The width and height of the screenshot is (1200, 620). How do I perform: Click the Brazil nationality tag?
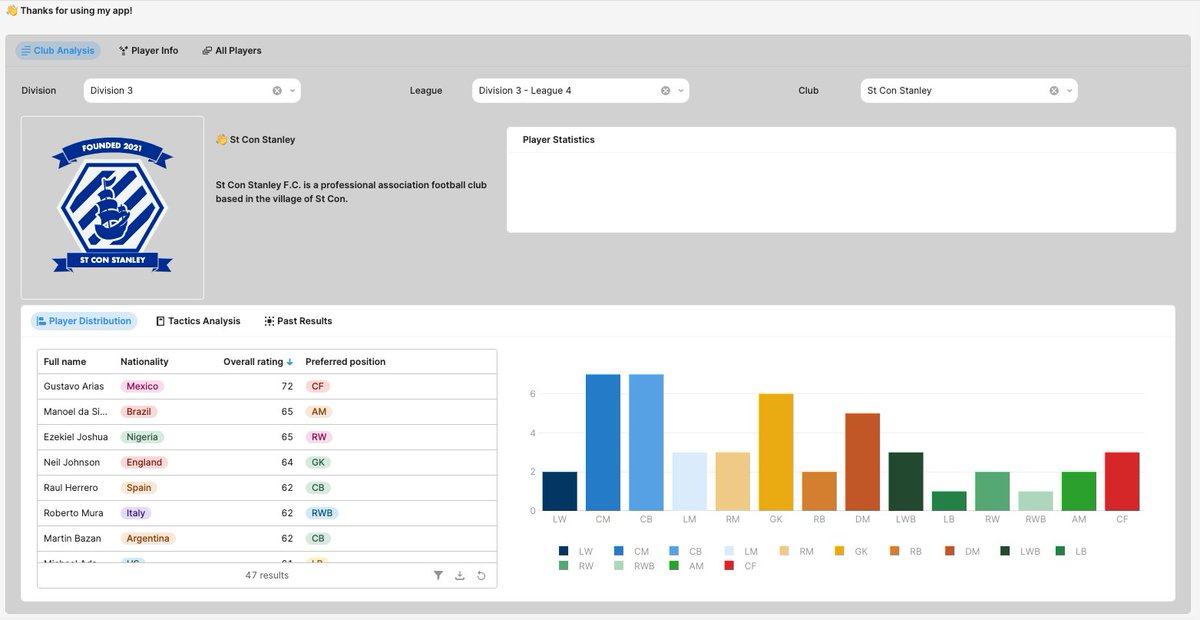pos(139,411)
